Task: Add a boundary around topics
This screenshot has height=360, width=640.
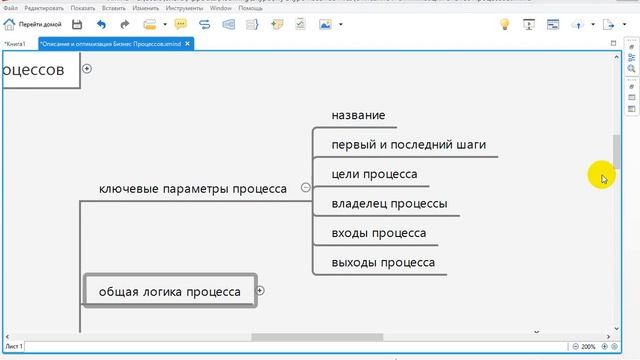Action: 229,24
